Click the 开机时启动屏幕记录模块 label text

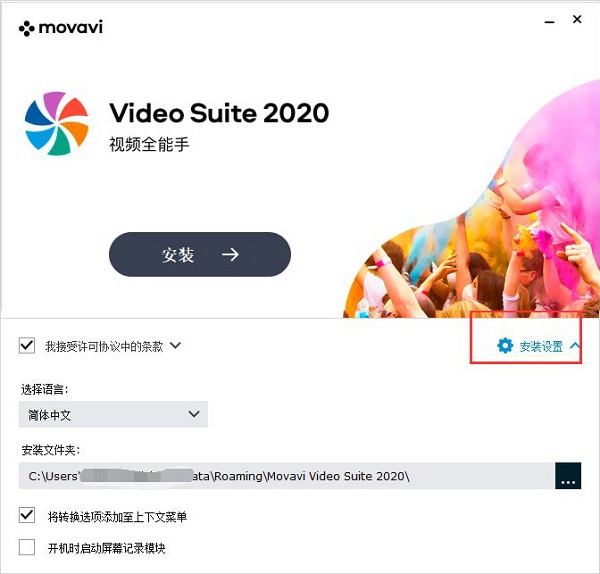107,548
